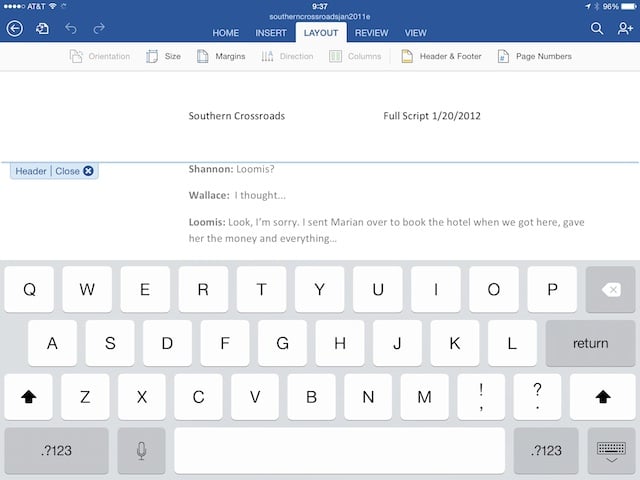Screen dimensions: 640x480
Task: Open the Size page option
Action: pyautogui.click(x=163, y=56)
